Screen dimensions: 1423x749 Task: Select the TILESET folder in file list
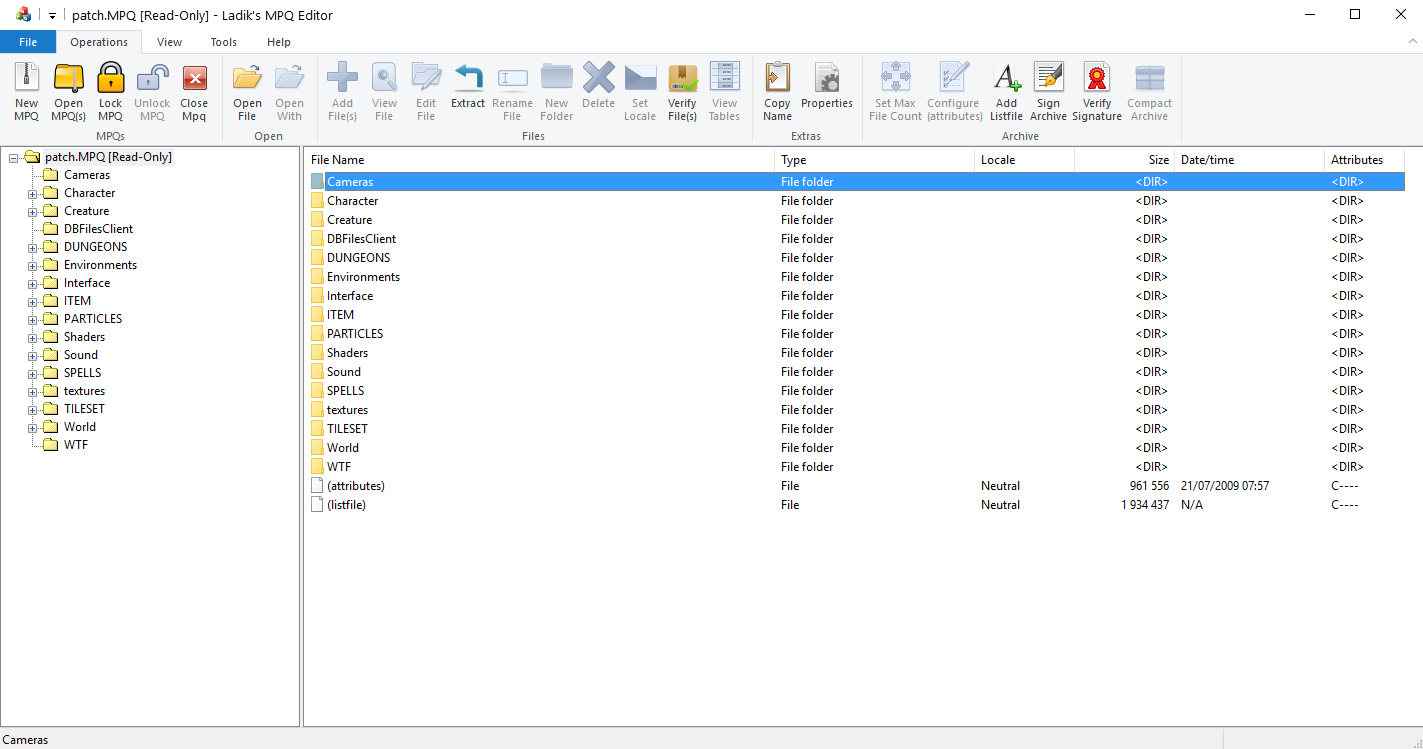pos(857,429)
